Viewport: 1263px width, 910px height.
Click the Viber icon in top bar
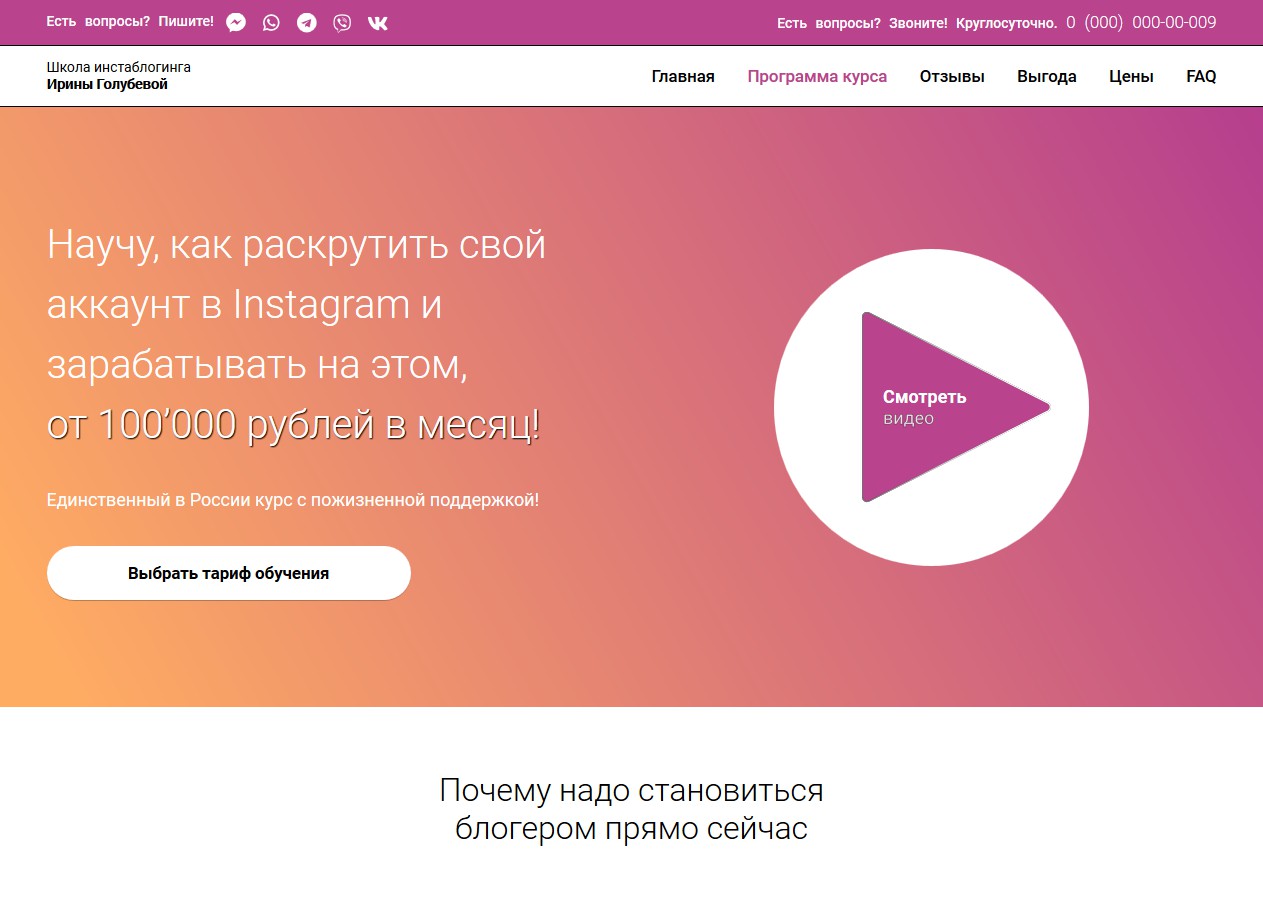pyautogui.click(x=342, y=22)
